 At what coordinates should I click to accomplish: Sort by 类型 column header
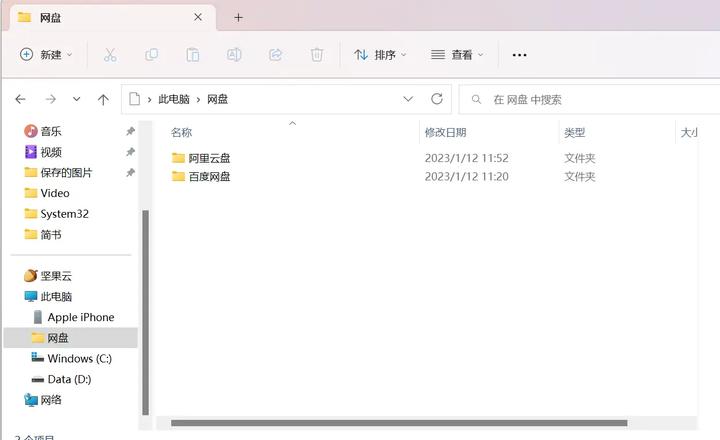[574, 132]
